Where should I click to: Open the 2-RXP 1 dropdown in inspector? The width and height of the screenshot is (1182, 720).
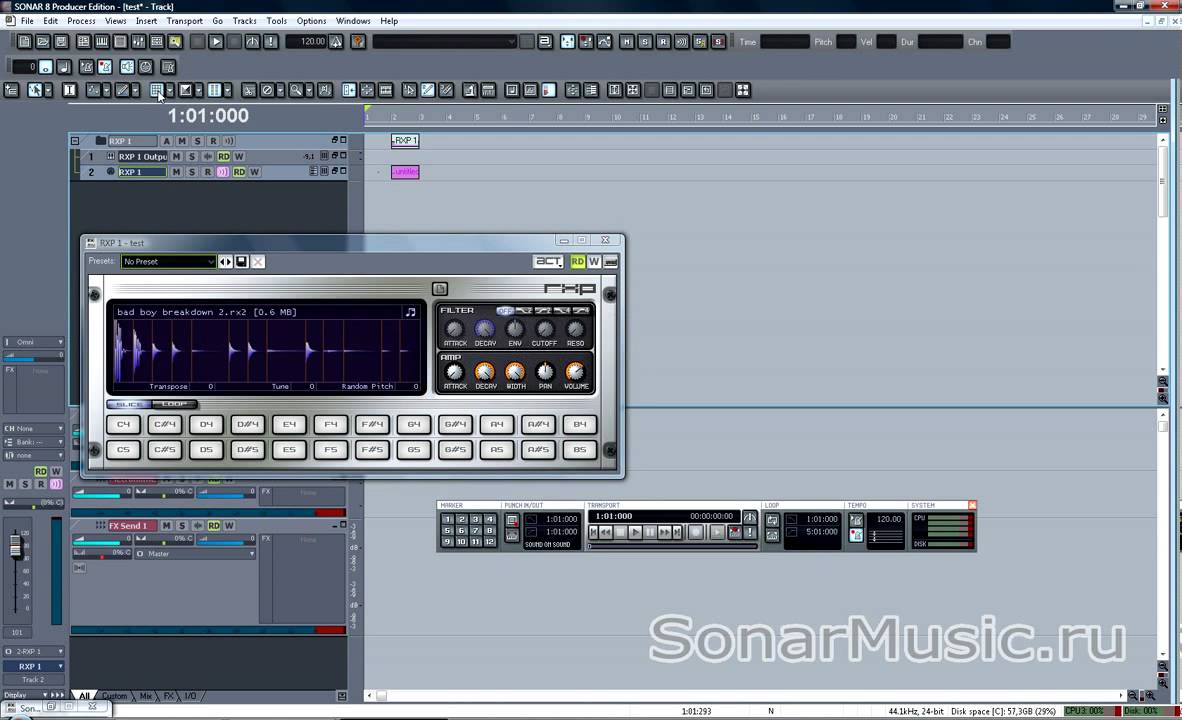(34, 651)
